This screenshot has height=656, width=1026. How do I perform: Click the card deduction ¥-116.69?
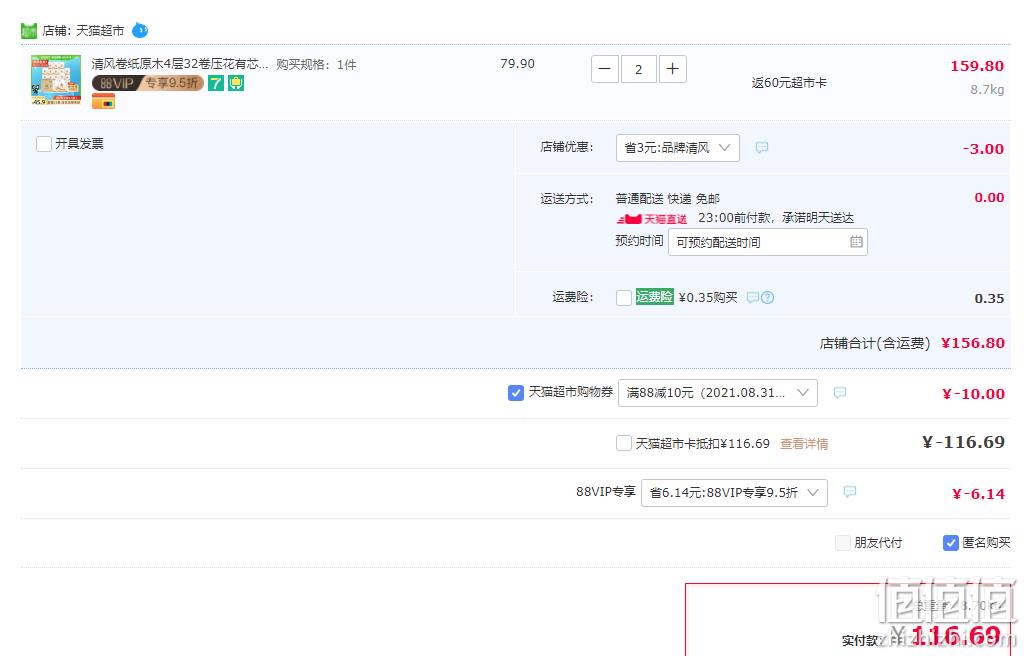click(x=963, y=442)
